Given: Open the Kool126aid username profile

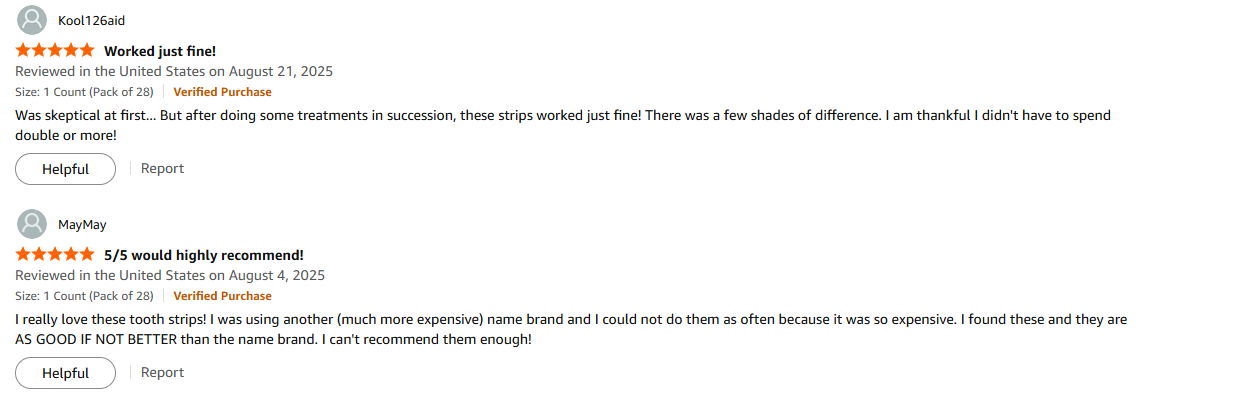Looking at the screenshot, I should click(x=91, y=21).
